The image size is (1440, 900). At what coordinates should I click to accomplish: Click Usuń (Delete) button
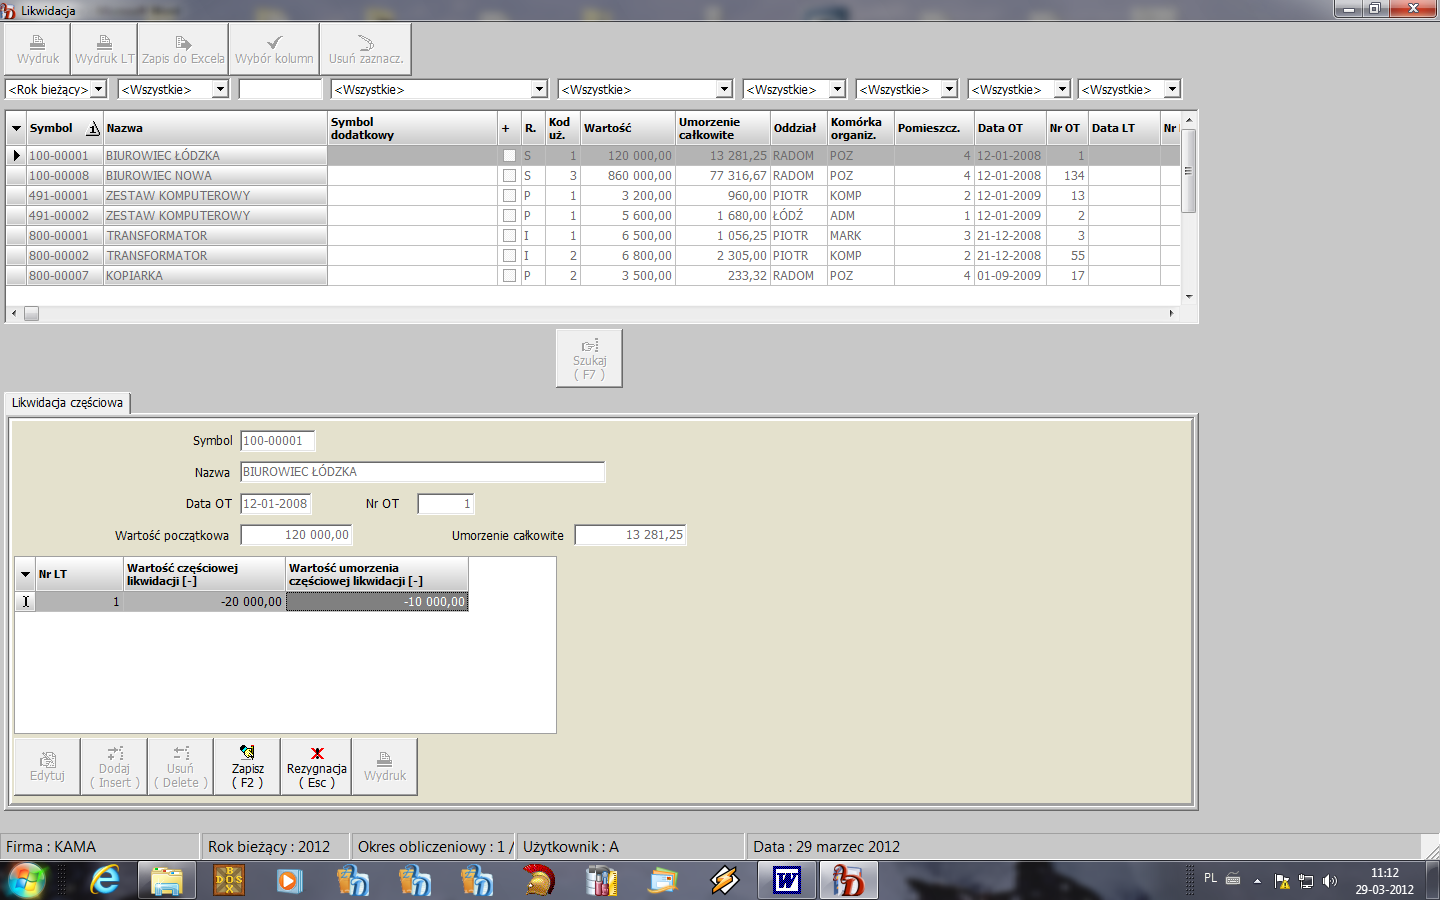click(181, 767)
